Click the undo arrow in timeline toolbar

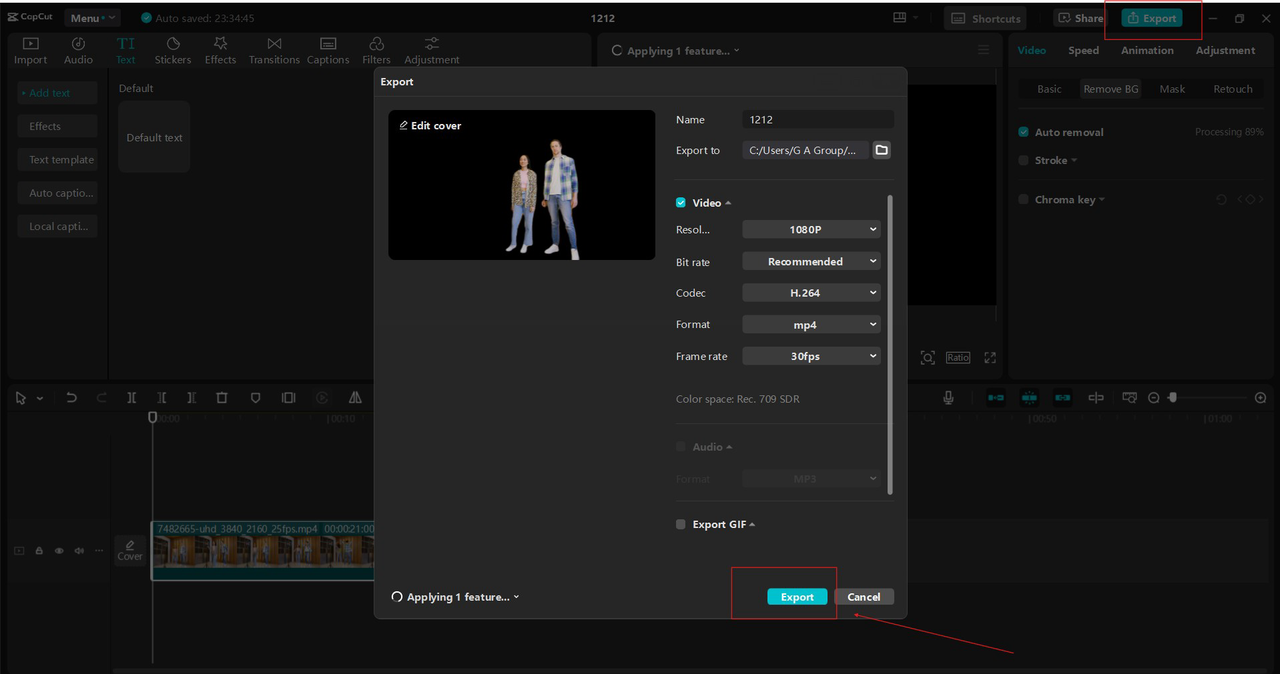tap(71, 398)
